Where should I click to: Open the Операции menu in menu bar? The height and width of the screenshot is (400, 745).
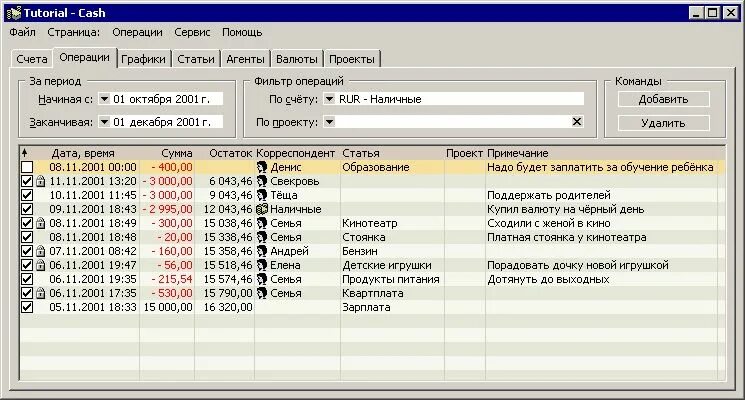137,32
